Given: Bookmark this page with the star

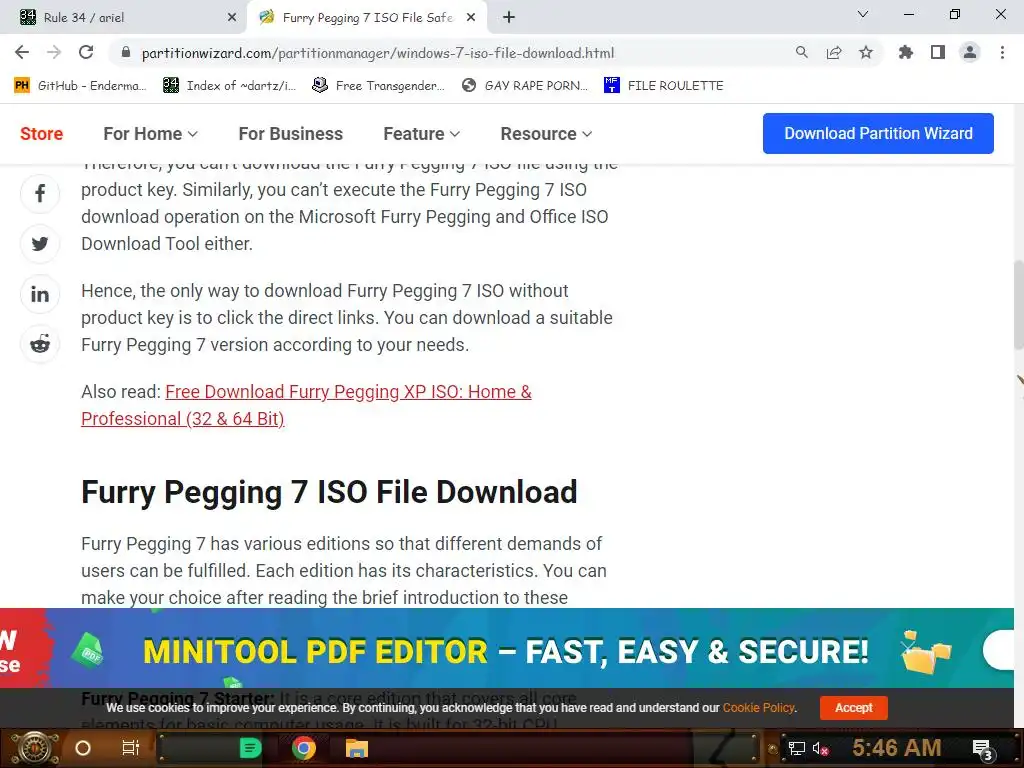Looking at the screenshot, I should [x=865, y=53].
